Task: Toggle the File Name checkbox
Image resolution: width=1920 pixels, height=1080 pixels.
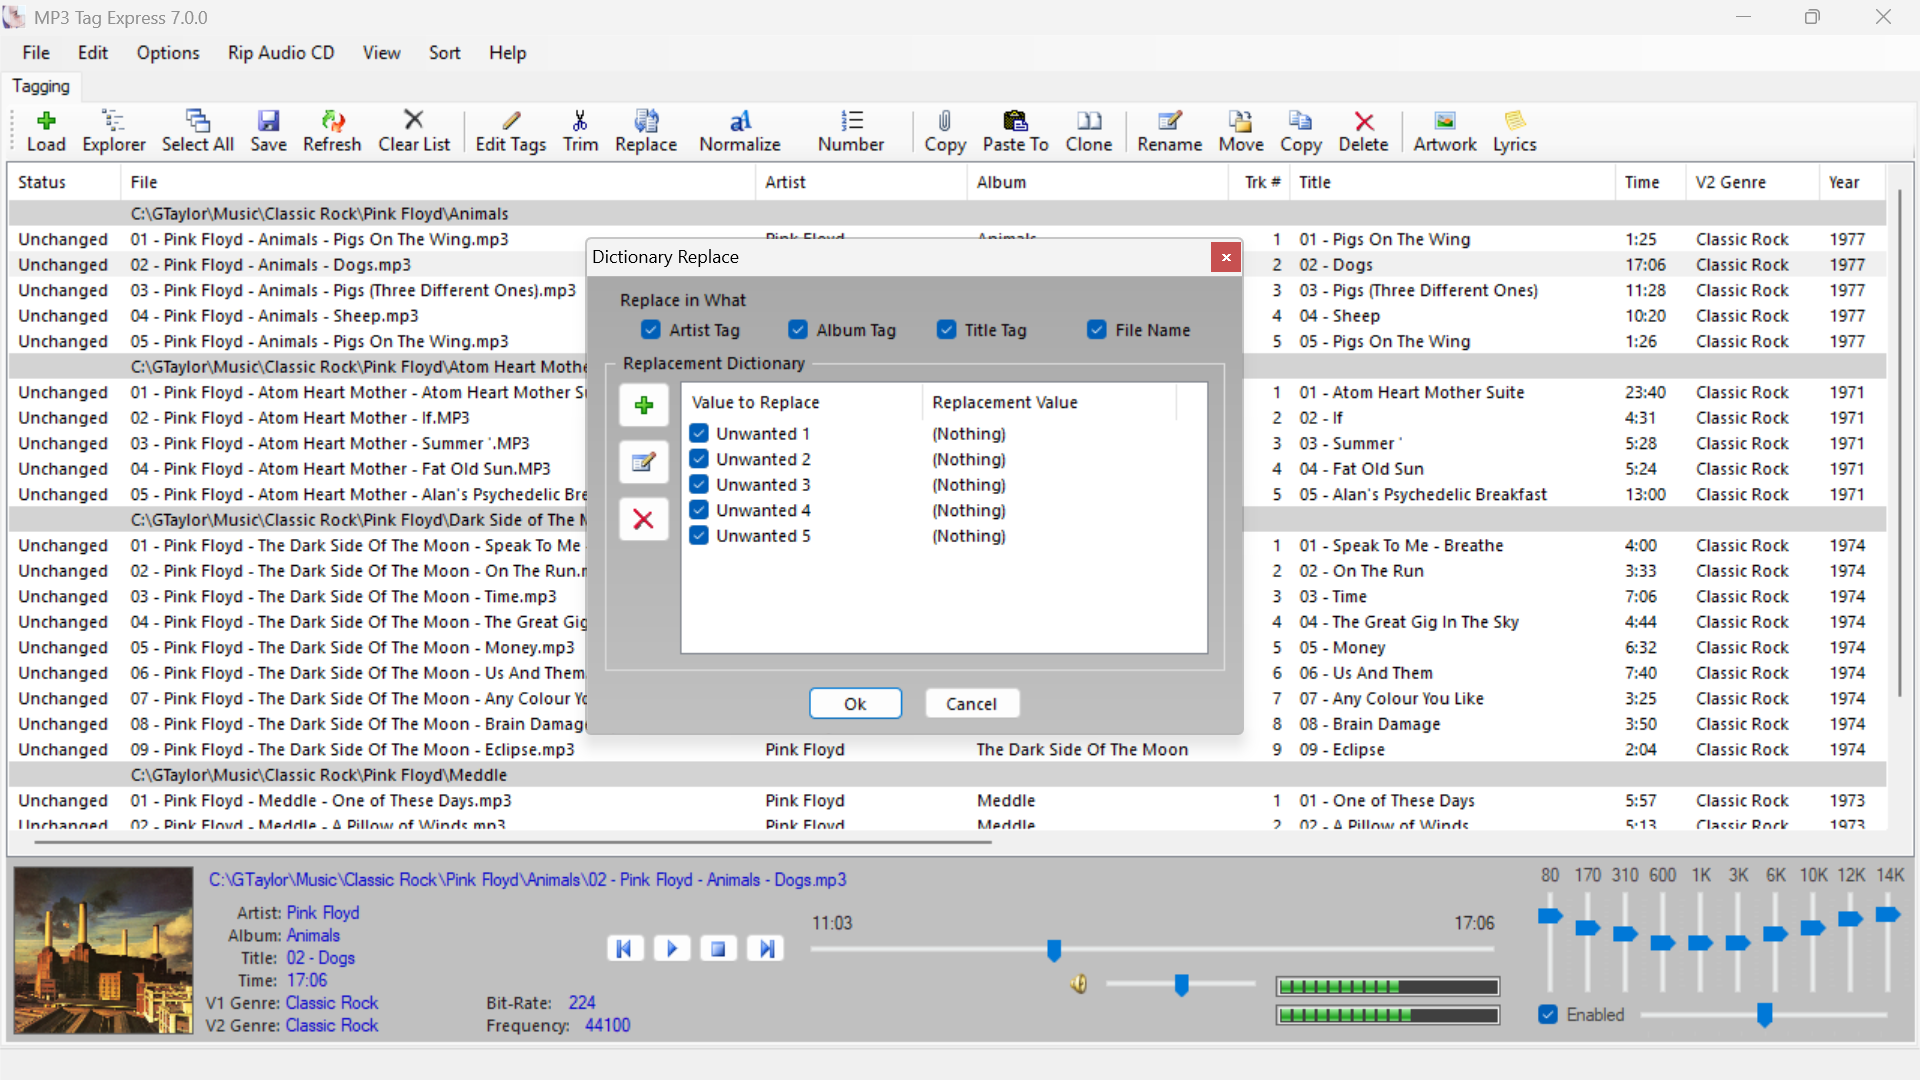Action: (1097, 330)
